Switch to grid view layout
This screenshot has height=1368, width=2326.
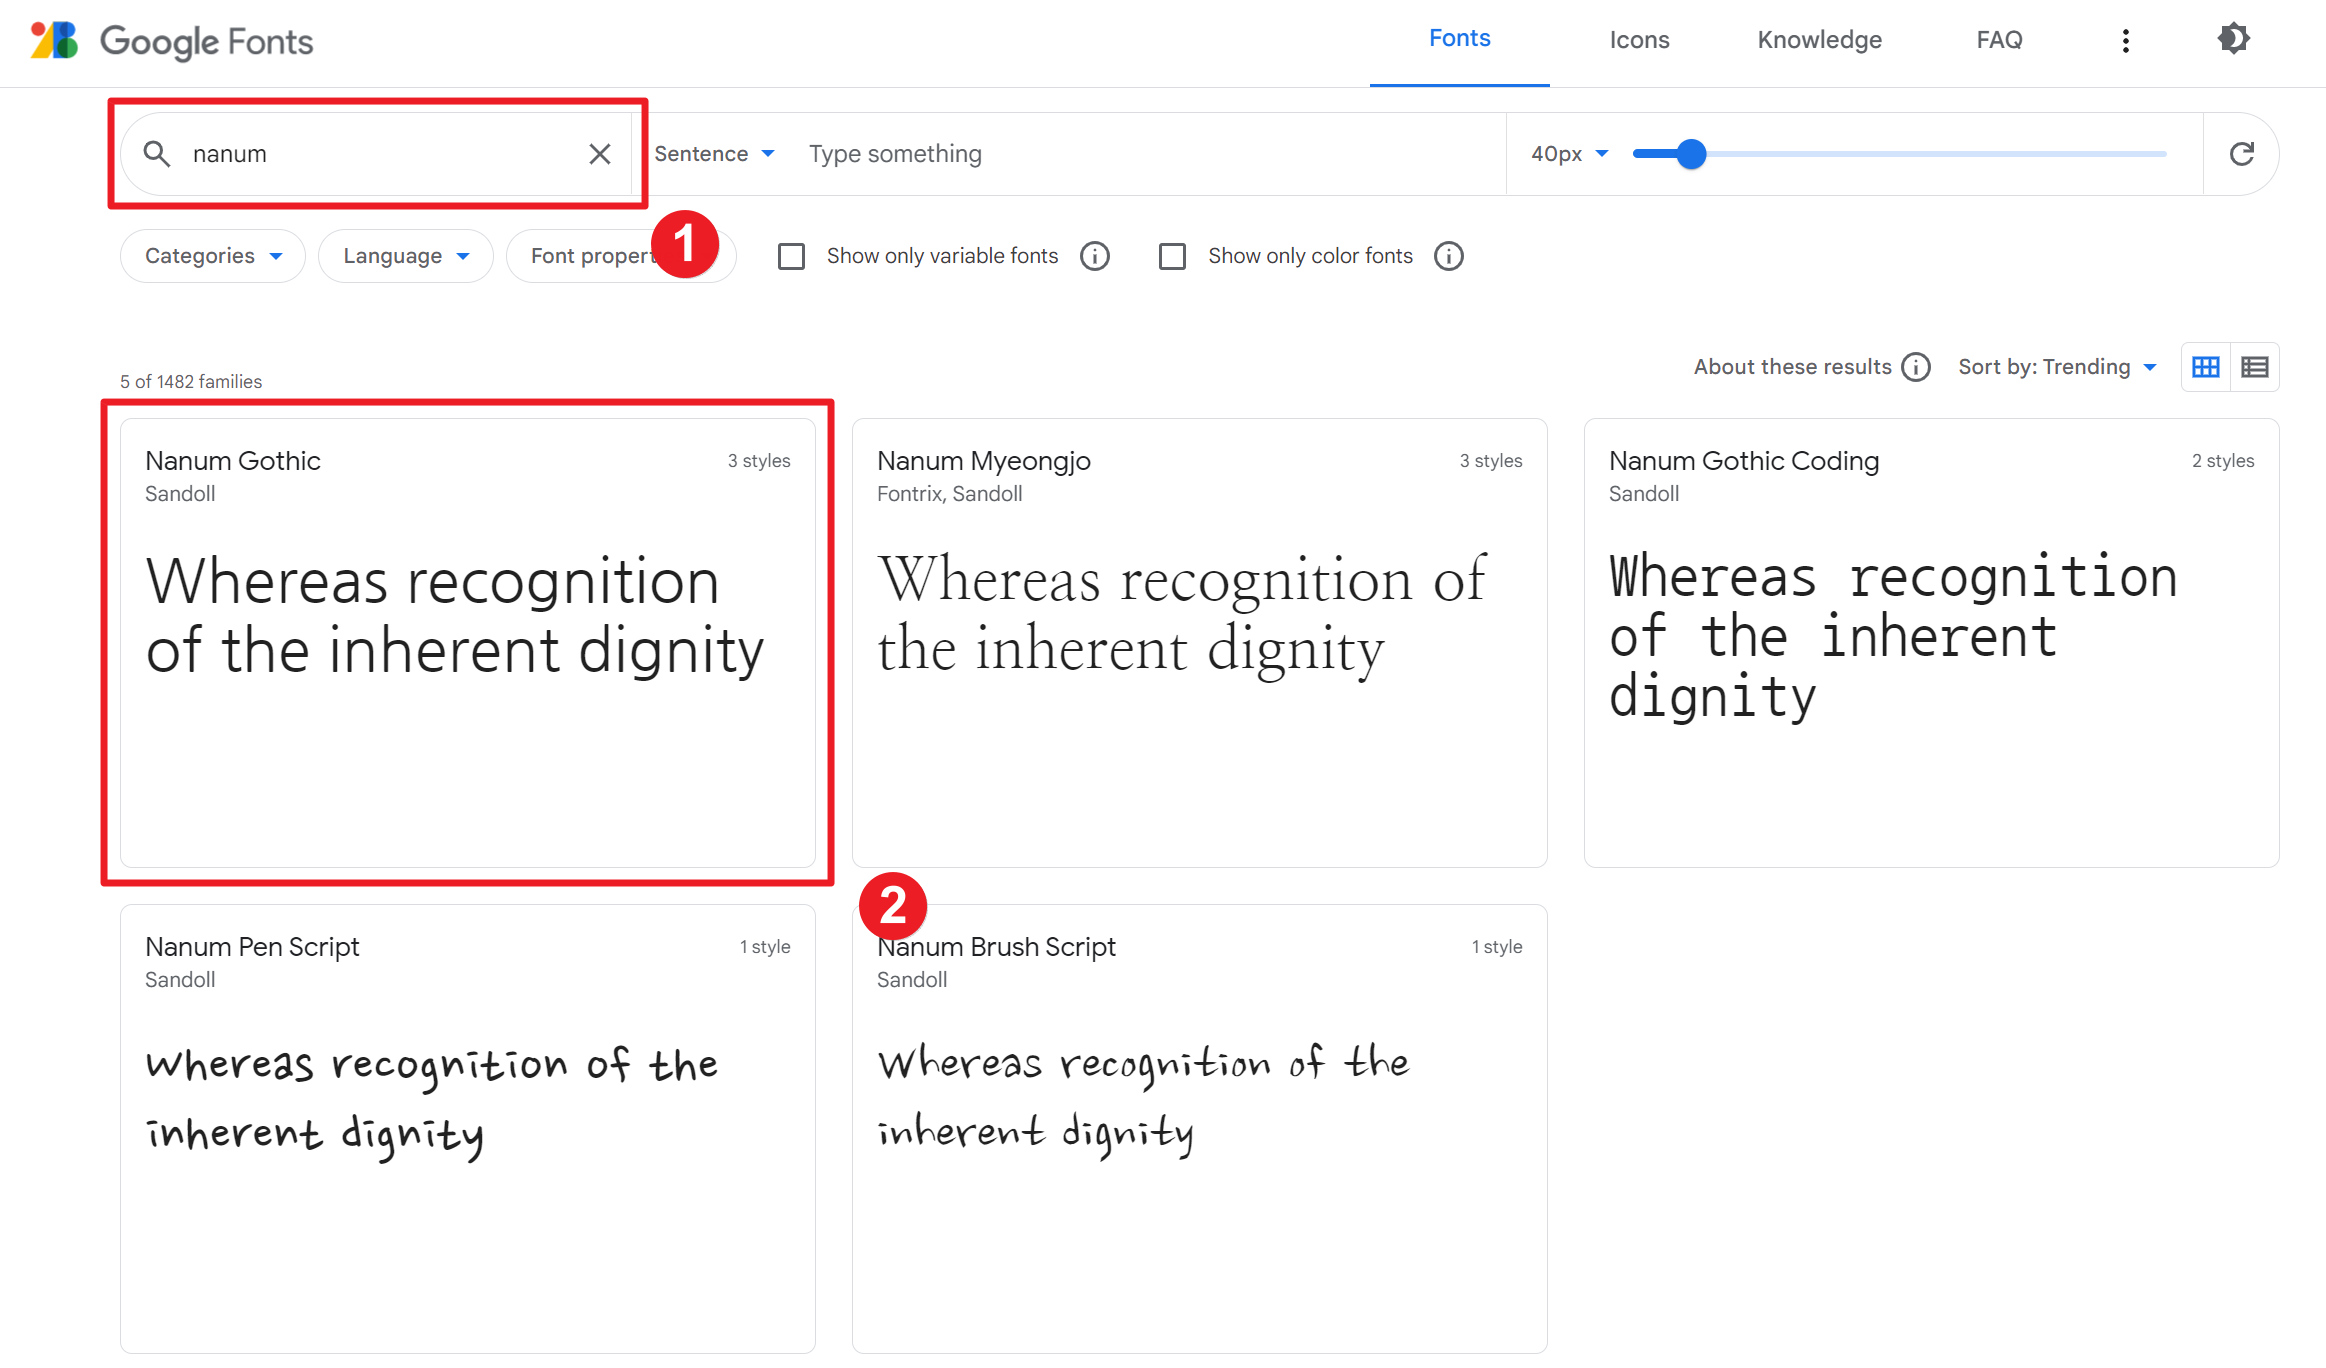(2205, 367)
